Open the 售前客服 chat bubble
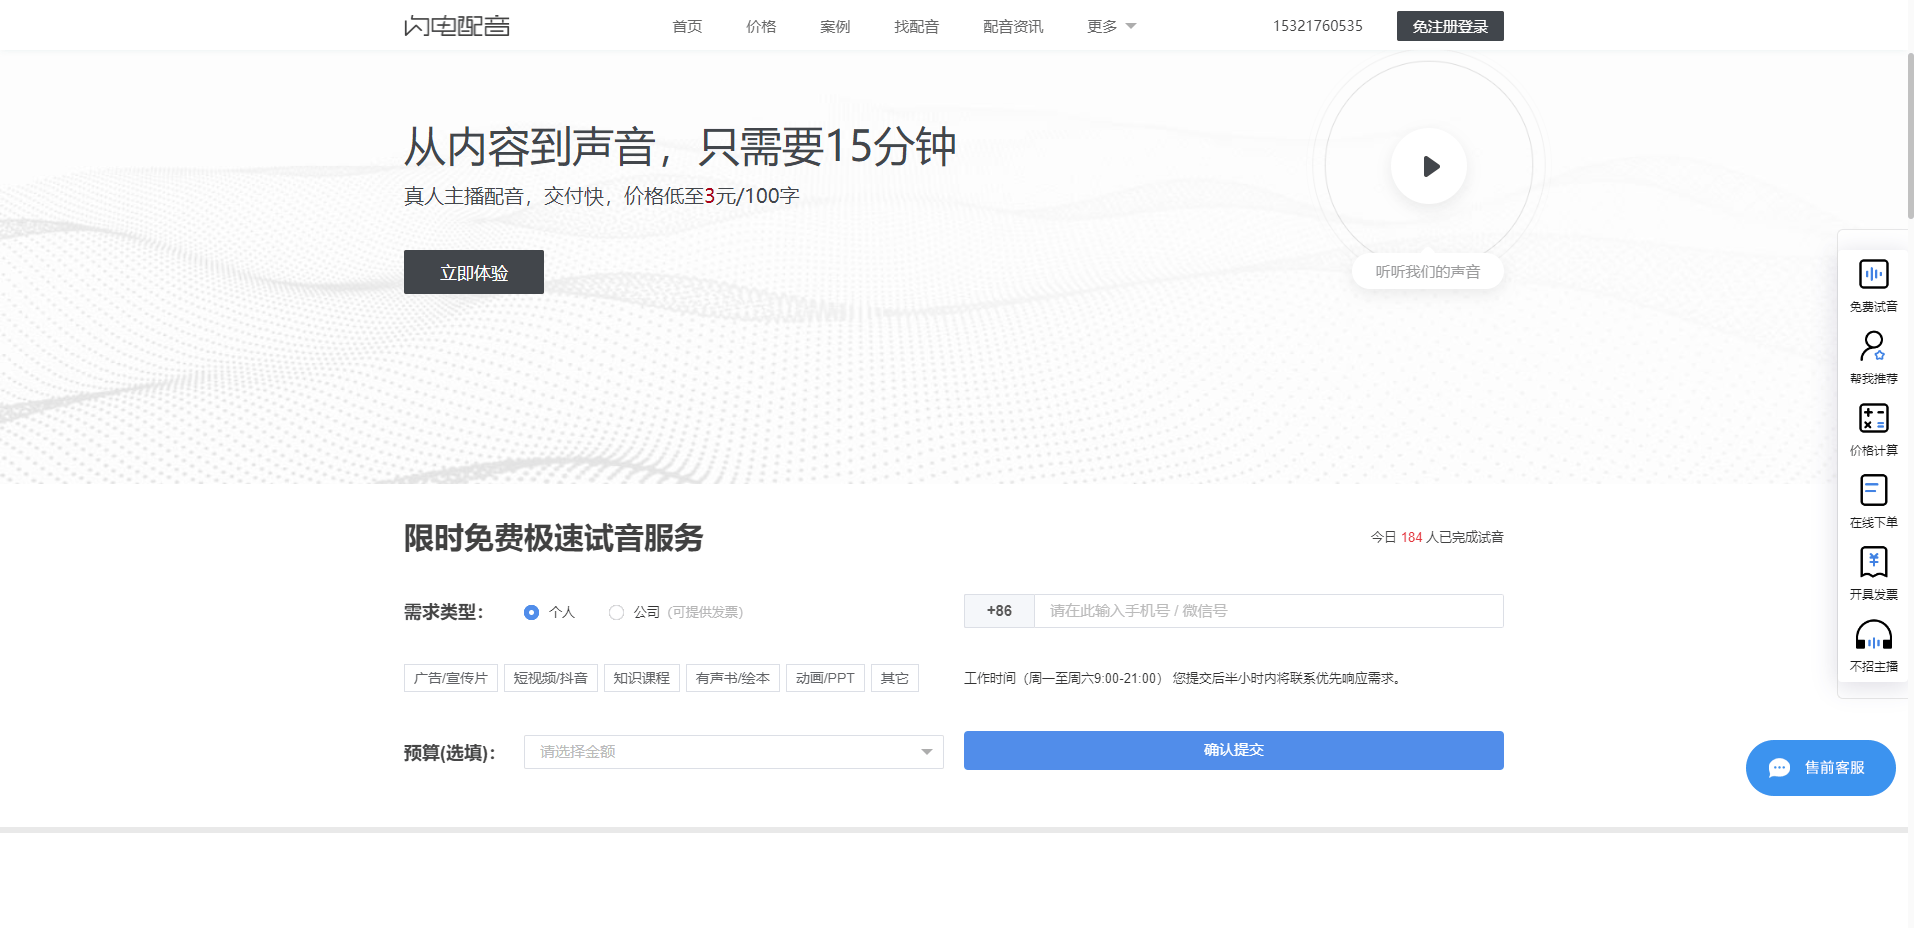Image resolution: width=1914 pixels, height=928 pixels. click(1820, 767)
